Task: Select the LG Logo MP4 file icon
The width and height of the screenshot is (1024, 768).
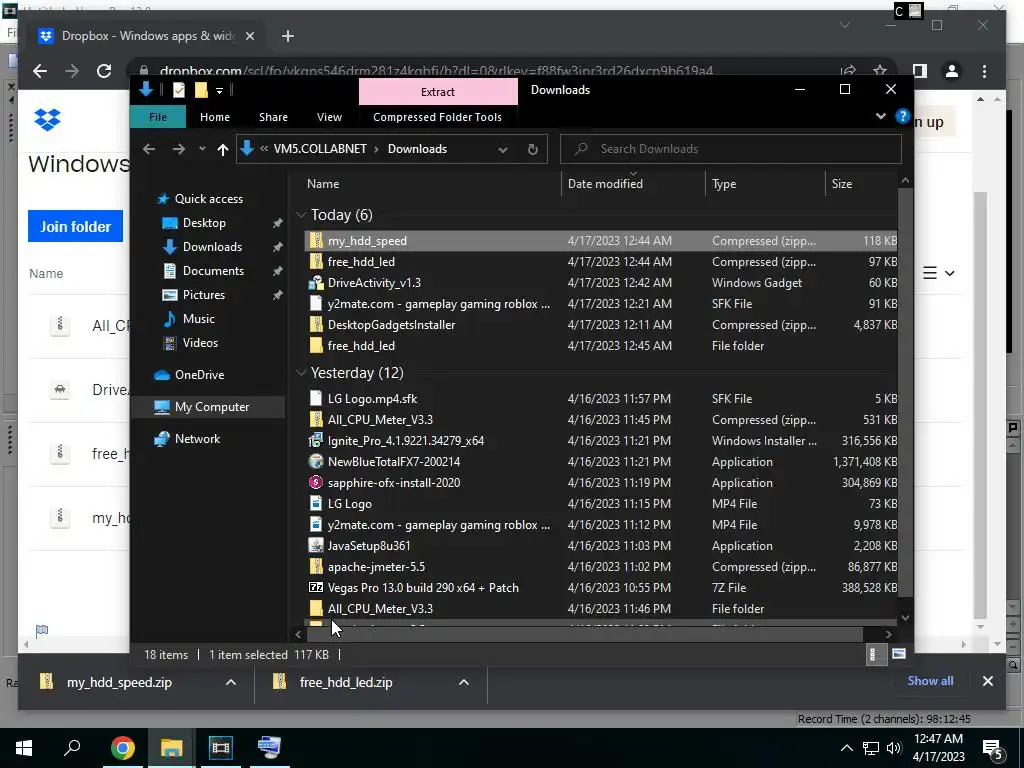Action: pyautogui.click(x=316, y=504)
